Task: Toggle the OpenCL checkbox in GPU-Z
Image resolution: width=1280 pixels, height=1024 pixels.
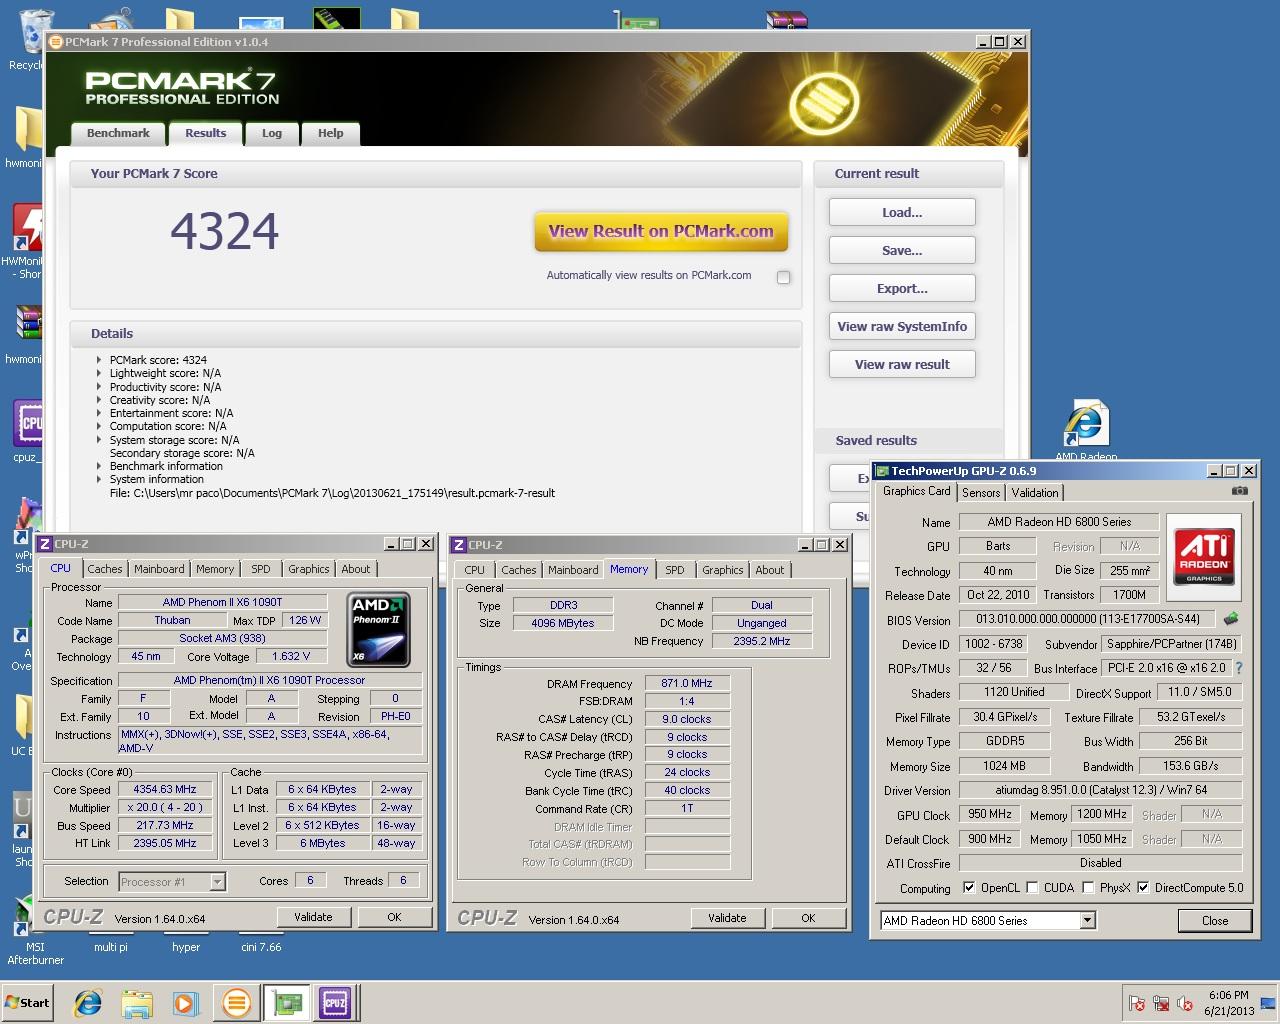Action: [968, 888]
